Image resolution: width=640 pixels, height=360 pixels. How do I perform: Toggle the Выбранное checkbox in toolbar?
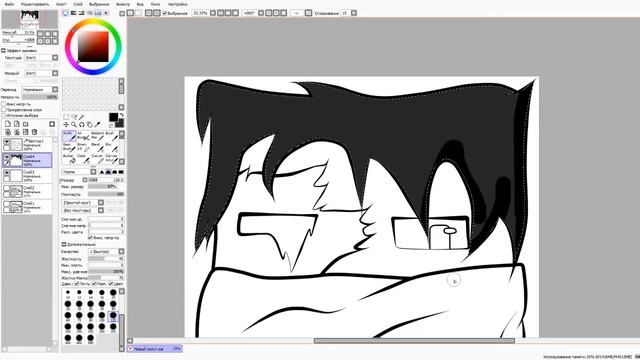(164, 13)
